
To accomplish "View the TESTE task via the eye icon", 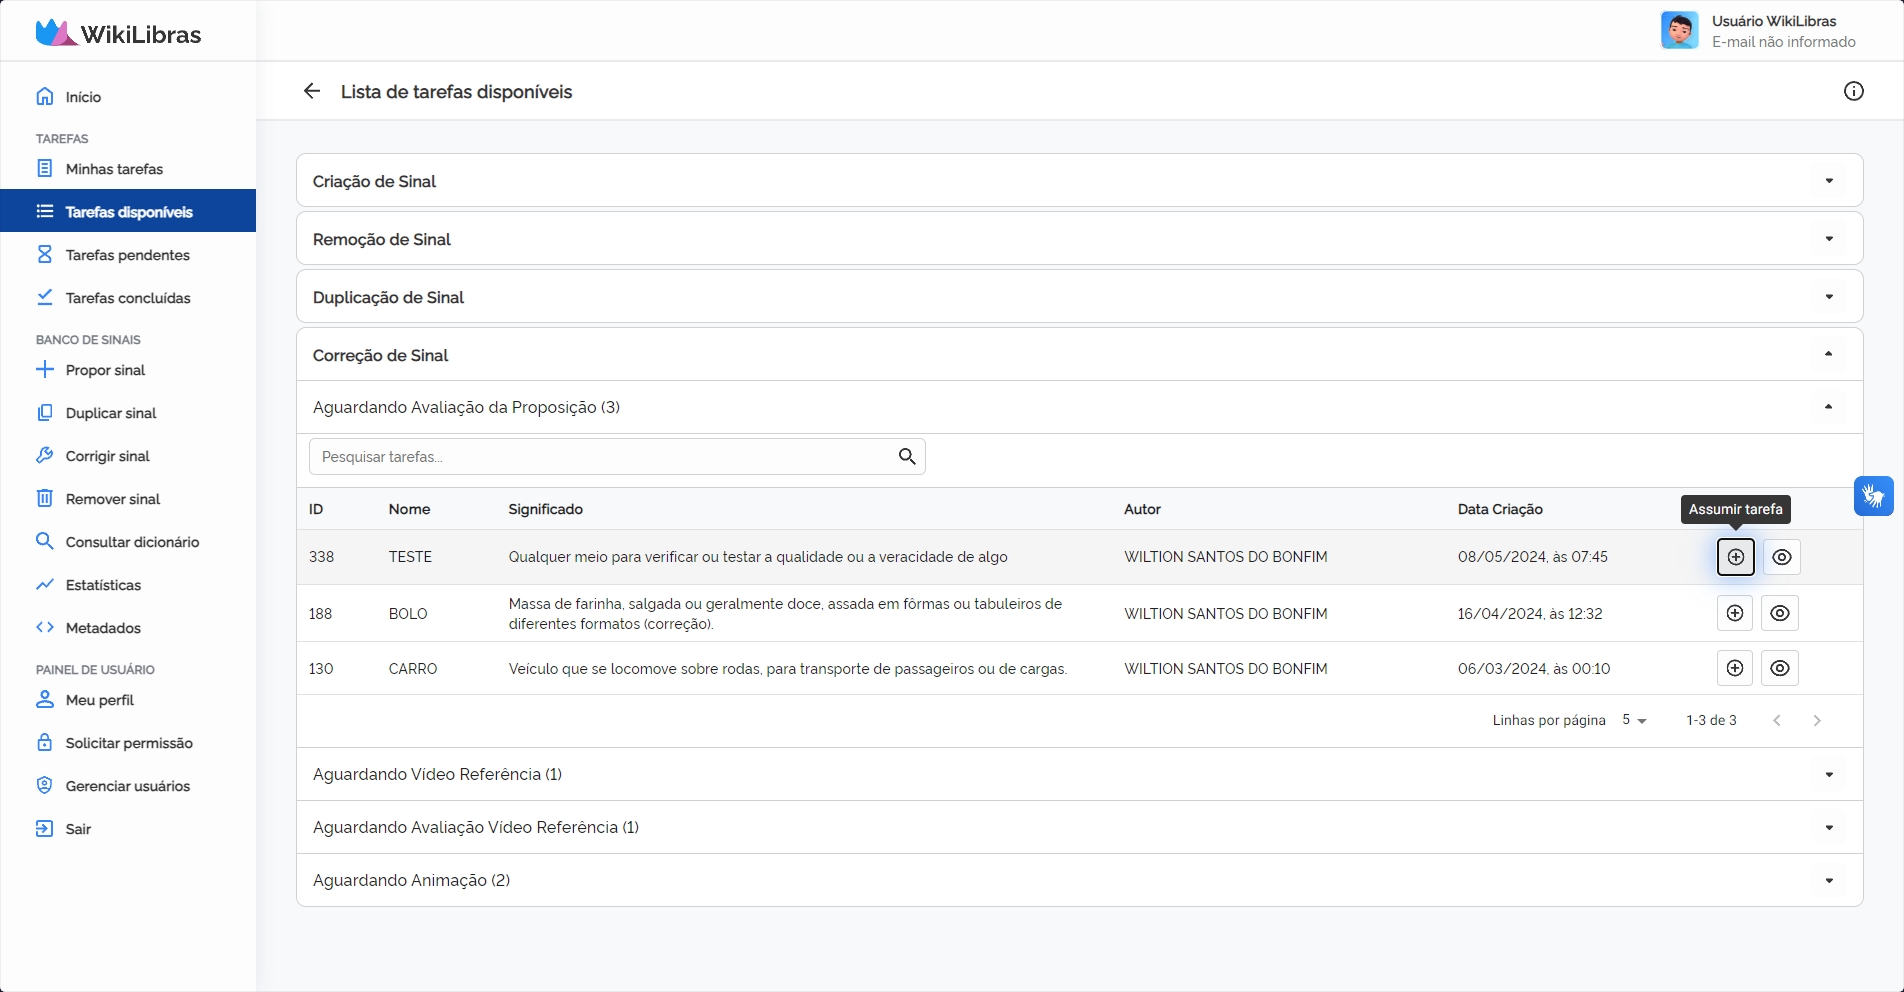I will click(1781, 557).
